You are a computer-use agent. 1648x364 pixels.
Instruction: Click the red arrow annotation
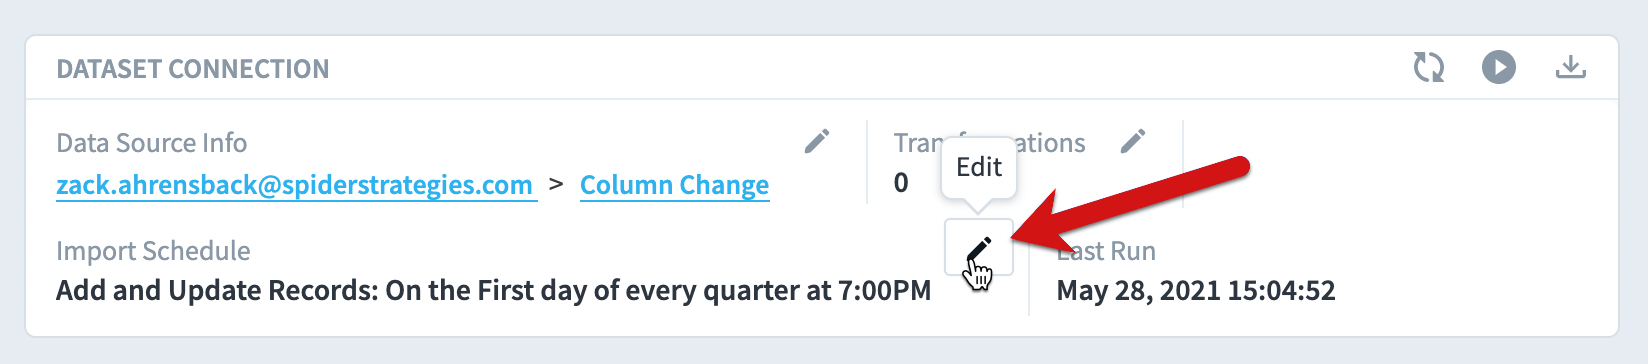1130,205
